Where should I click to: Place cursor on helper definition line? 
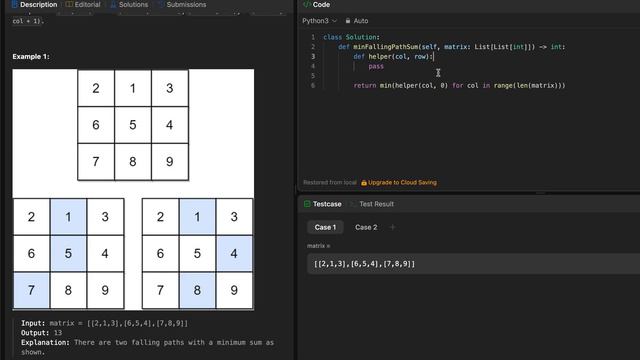click(393, 57)
